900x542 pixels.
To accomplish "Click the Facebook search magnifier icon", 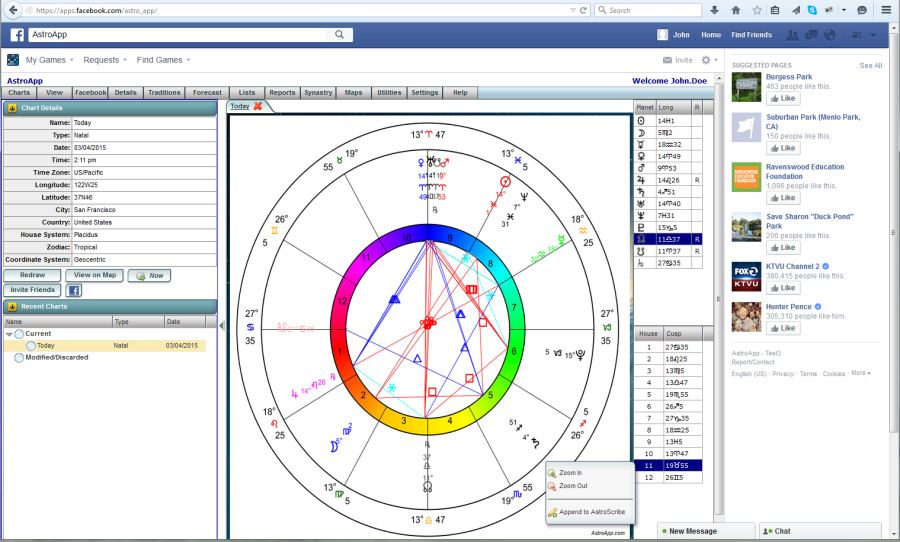I will coord(341,34).
